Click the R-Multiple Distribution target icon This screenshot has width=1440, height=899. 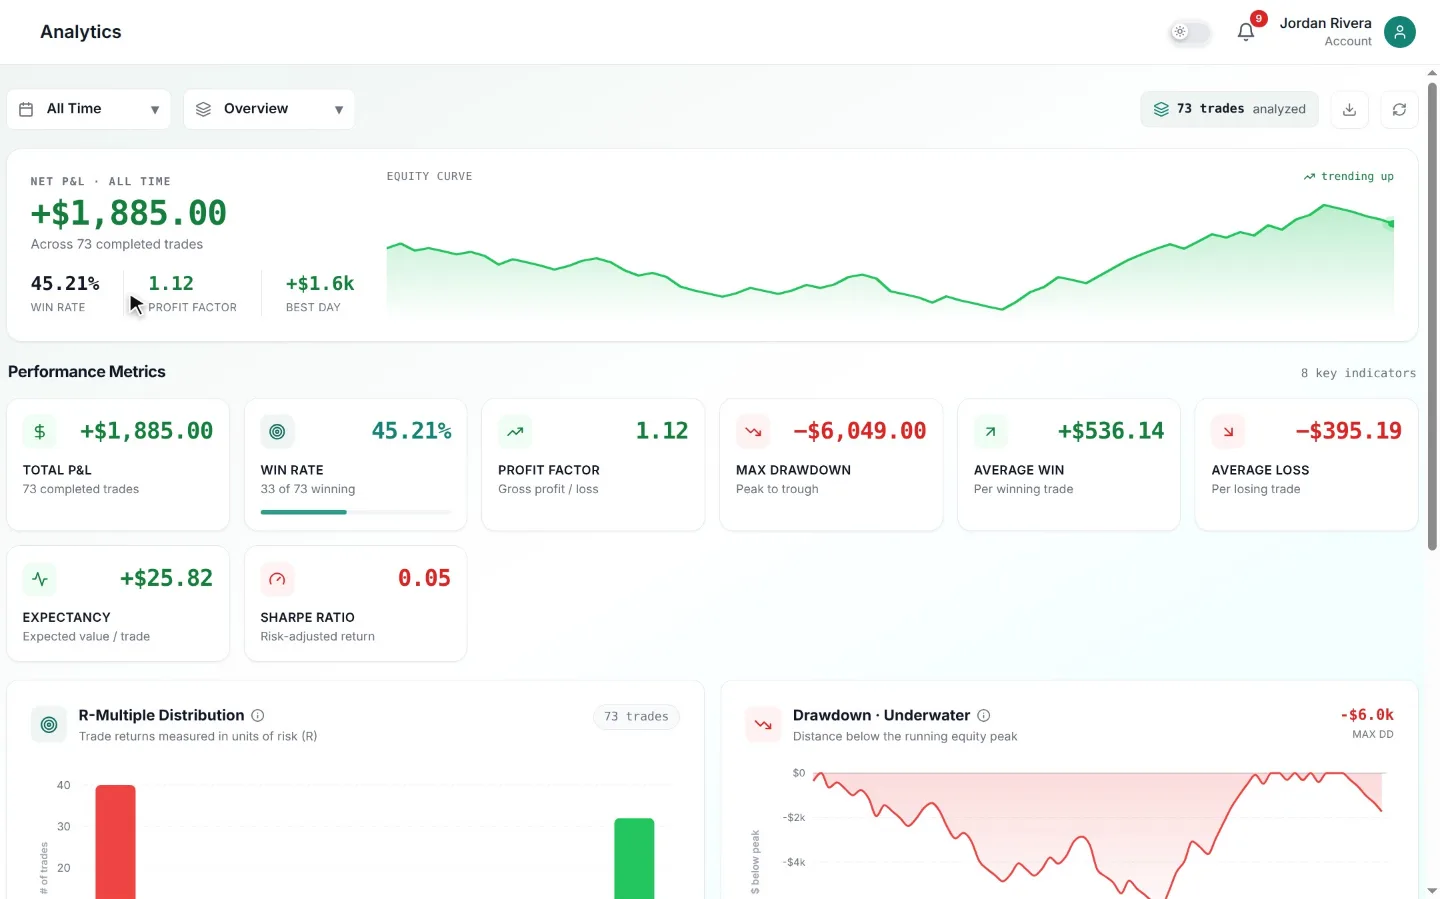click(49, 724)
